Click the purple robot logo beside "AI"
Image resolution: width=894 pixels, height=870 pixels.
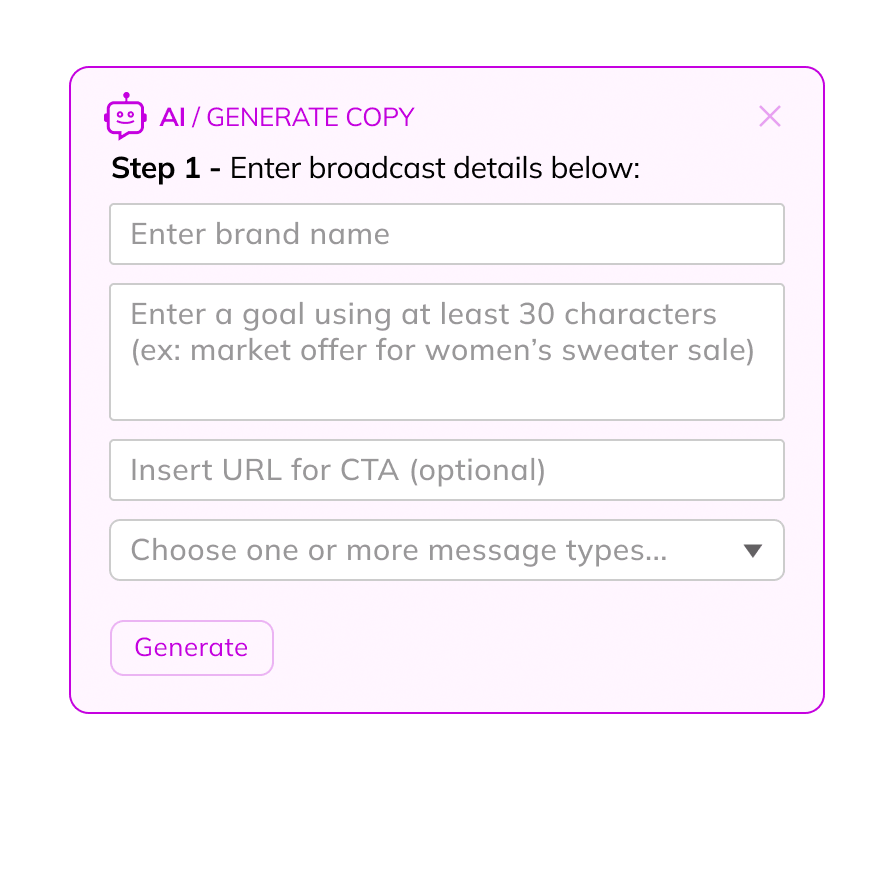[x=126, y=116]
